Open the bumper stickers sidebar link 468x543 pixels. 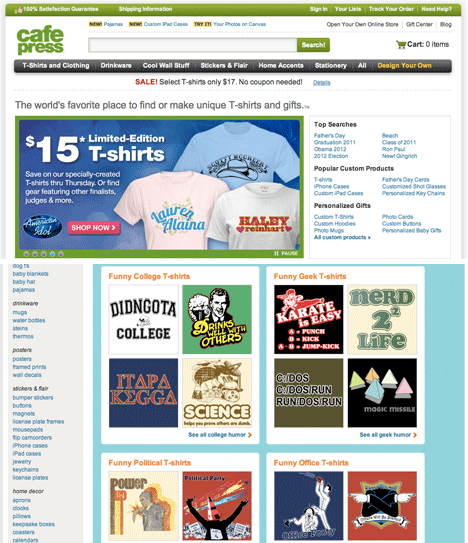pyautogui.click(x=33, y=398)
